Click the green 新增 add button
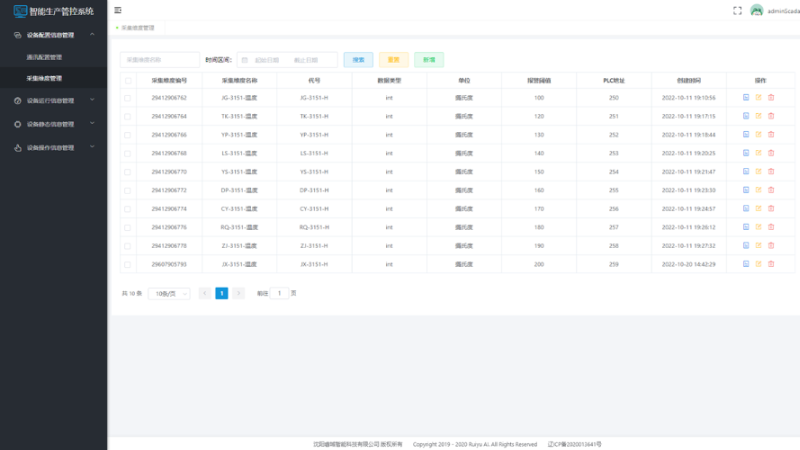 tap(429, 60)
